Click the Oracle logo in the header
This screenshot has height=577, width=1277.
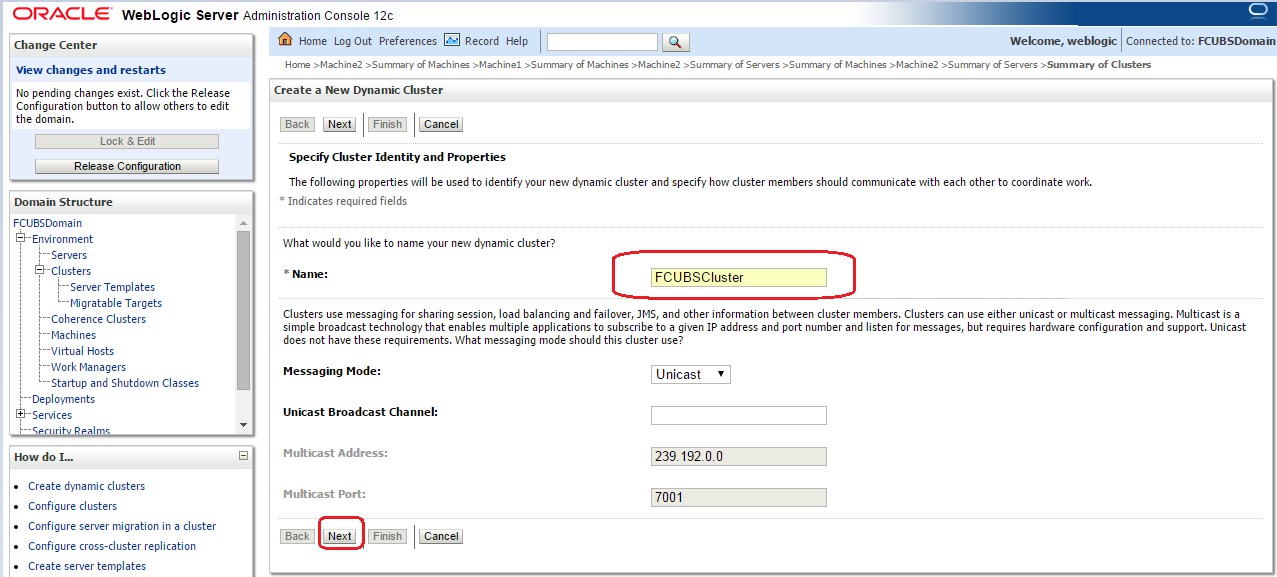pyautogui.click(x=61, y=15)
